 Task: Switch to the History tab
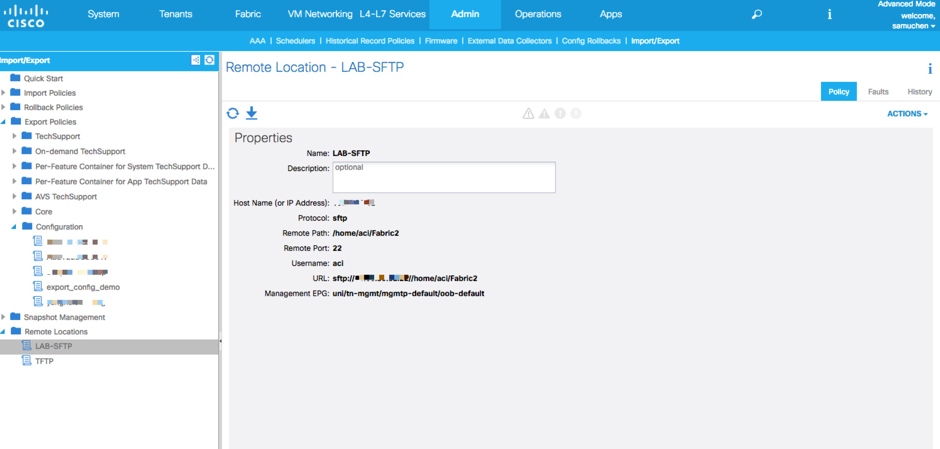point(919,92)
